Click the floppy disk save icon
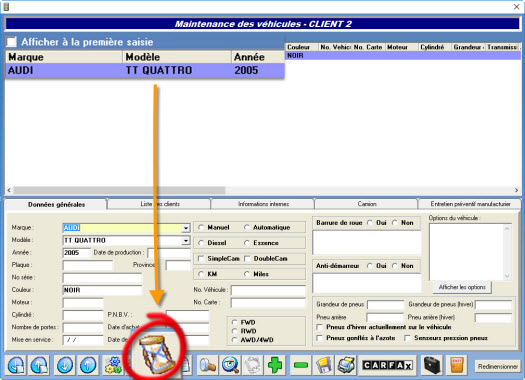This screenshot has width=525, height=380. (x=324, y=365)
